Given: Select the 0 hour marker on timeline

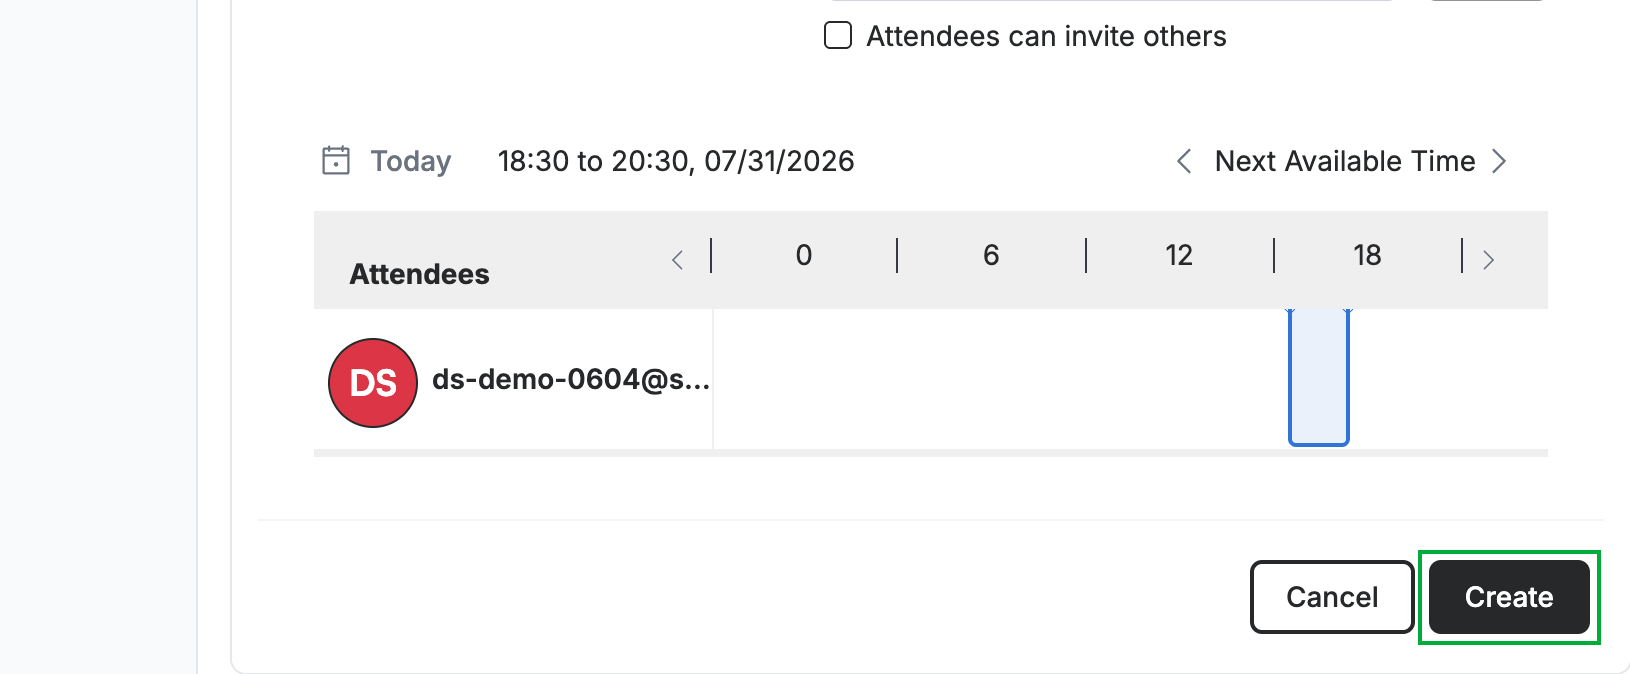Looking at the screenshot, I should pyautogui.click(x=804, y=255).
